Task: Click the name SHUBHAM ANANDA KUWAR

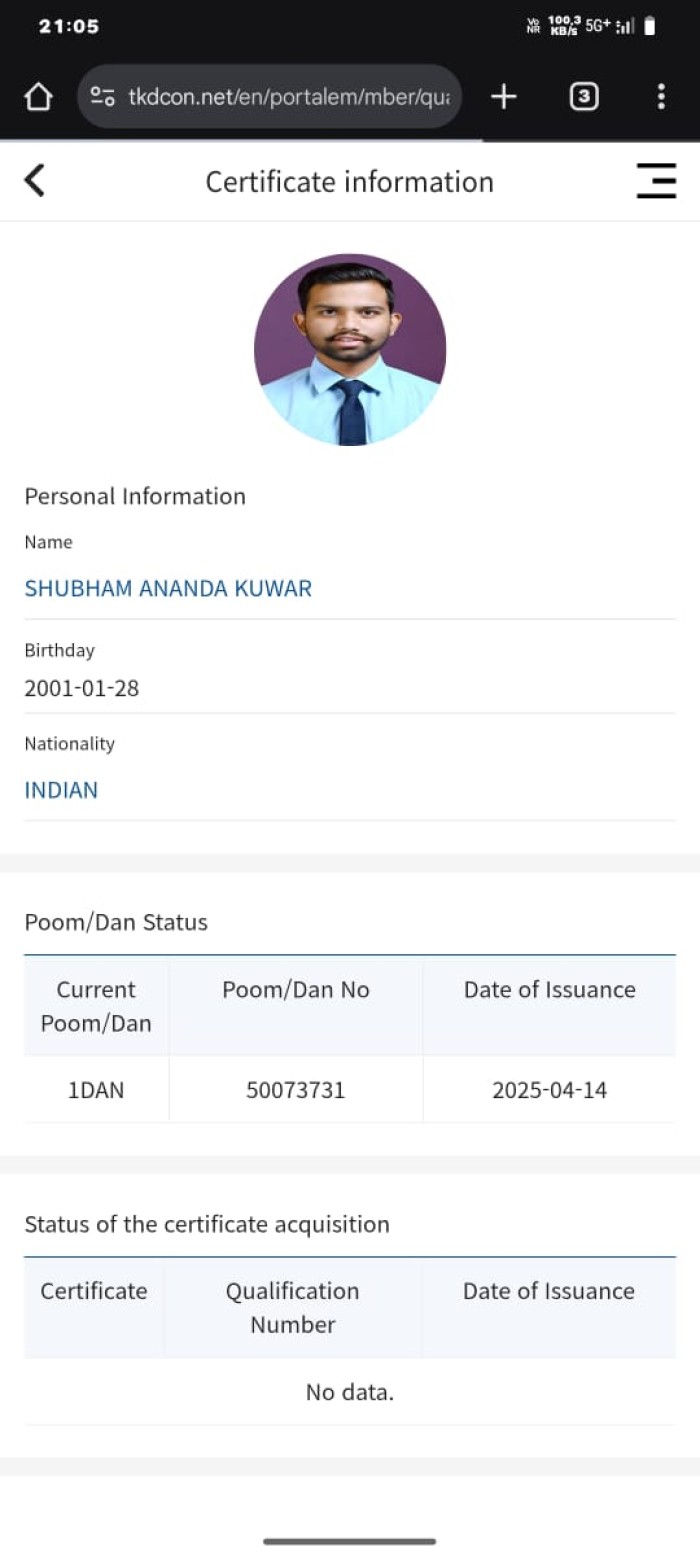Action: click(x=168, y=588)
